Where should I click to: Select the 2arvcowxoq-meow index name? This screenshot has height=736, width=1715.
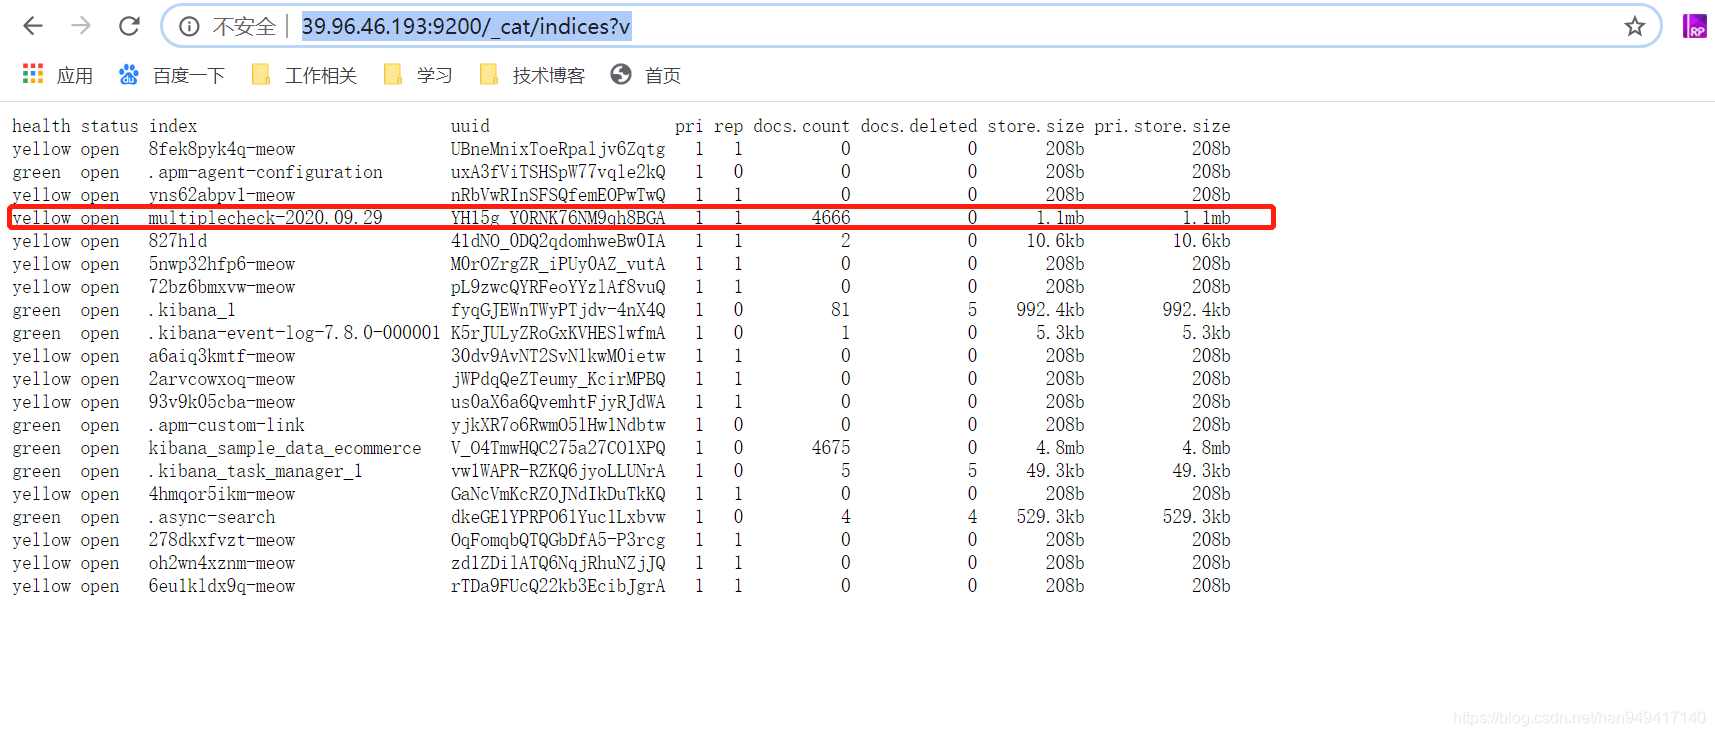click(222, 379)
